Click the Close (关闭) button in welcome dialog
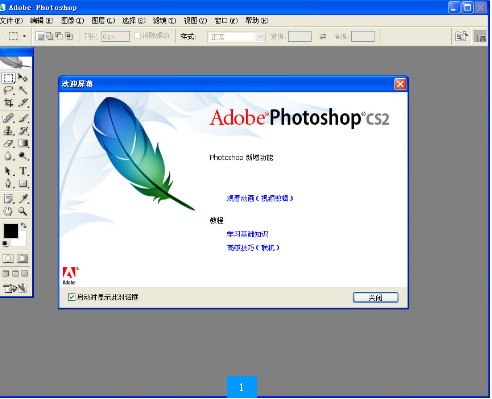 pyautogui.click(x=376, y=298)
